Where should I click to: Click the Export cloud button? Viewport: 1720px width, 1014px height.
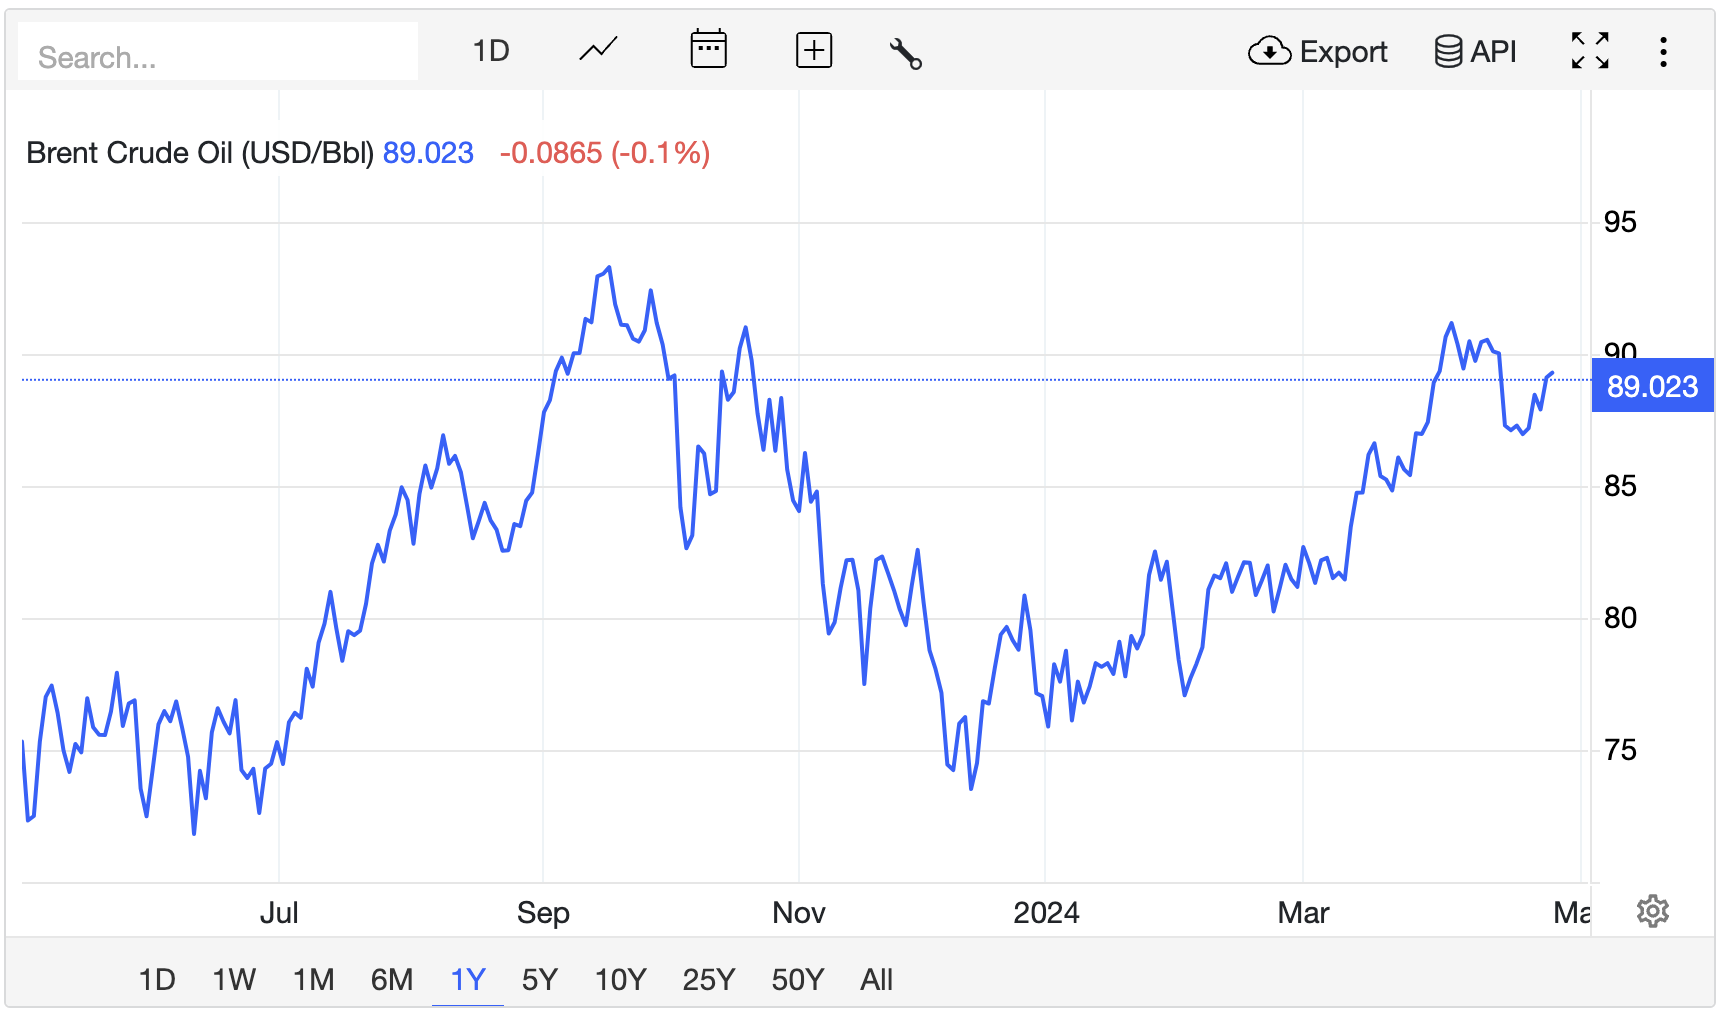point(1317,51)
